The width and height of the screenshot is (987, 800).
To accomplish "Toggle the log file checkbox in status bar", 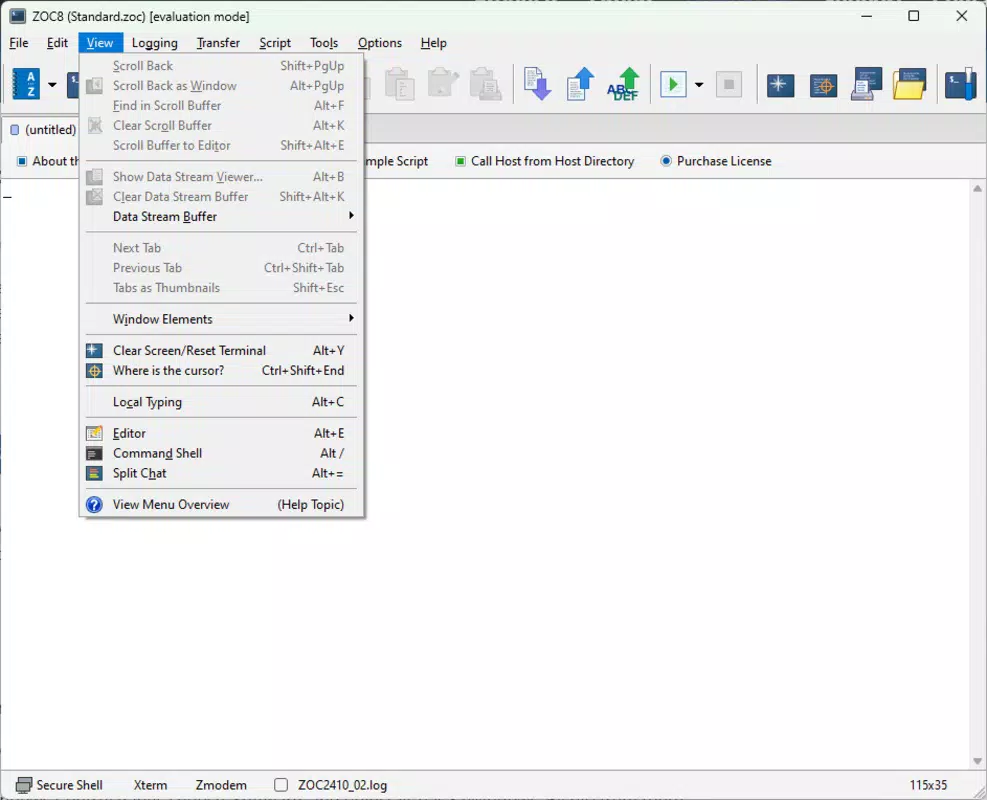I will click(x=281, y=785).
